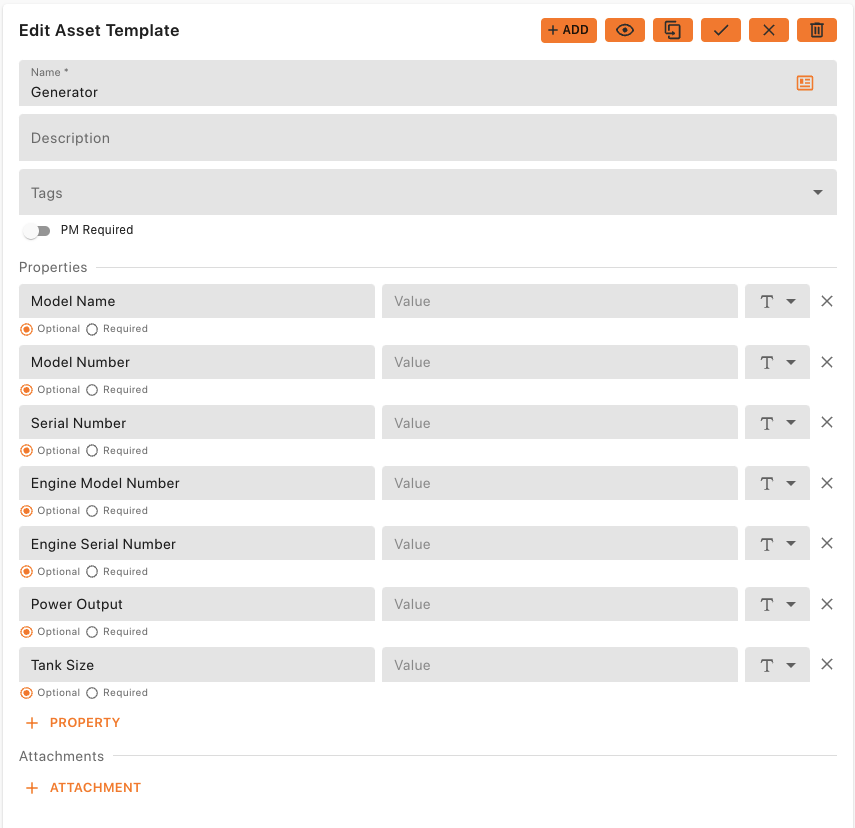Remove the Model Number property

pyautogui.click(x=827, y=362)
